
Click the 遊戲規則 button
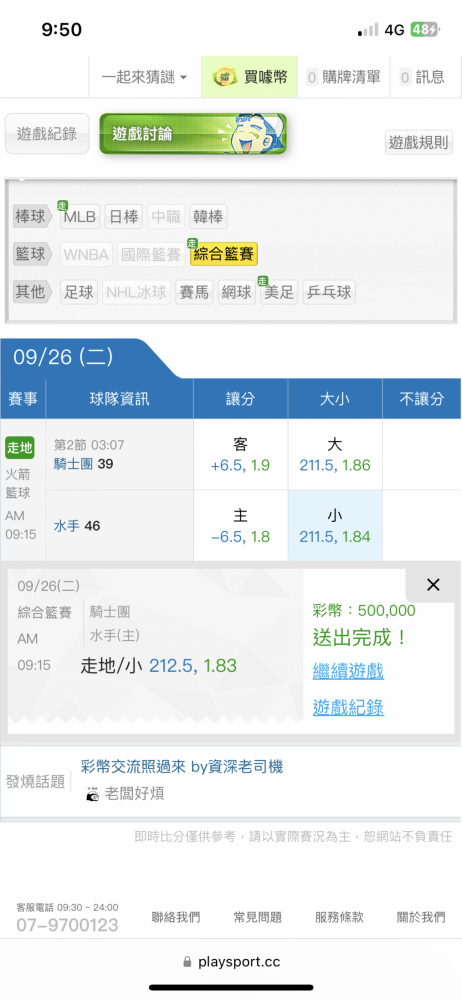pos(419,142)
